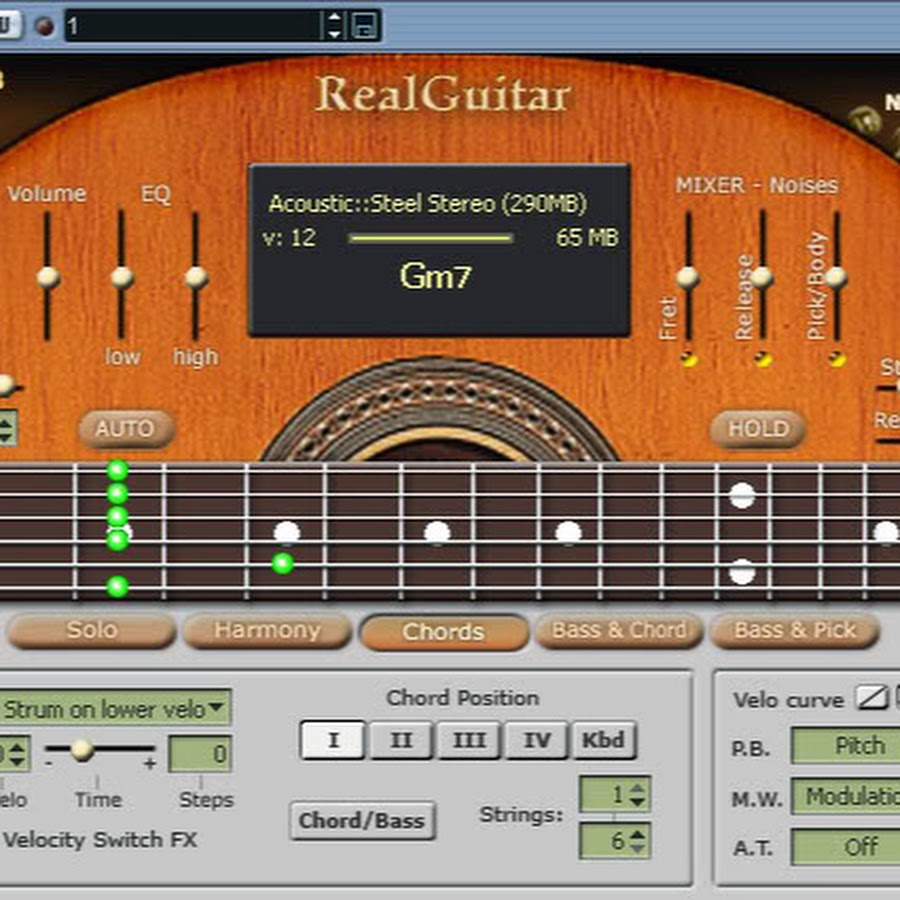The width and height of the screenshot is (900, 900).
Task: Click the save preset disk icon
Action: click(366, 26)
